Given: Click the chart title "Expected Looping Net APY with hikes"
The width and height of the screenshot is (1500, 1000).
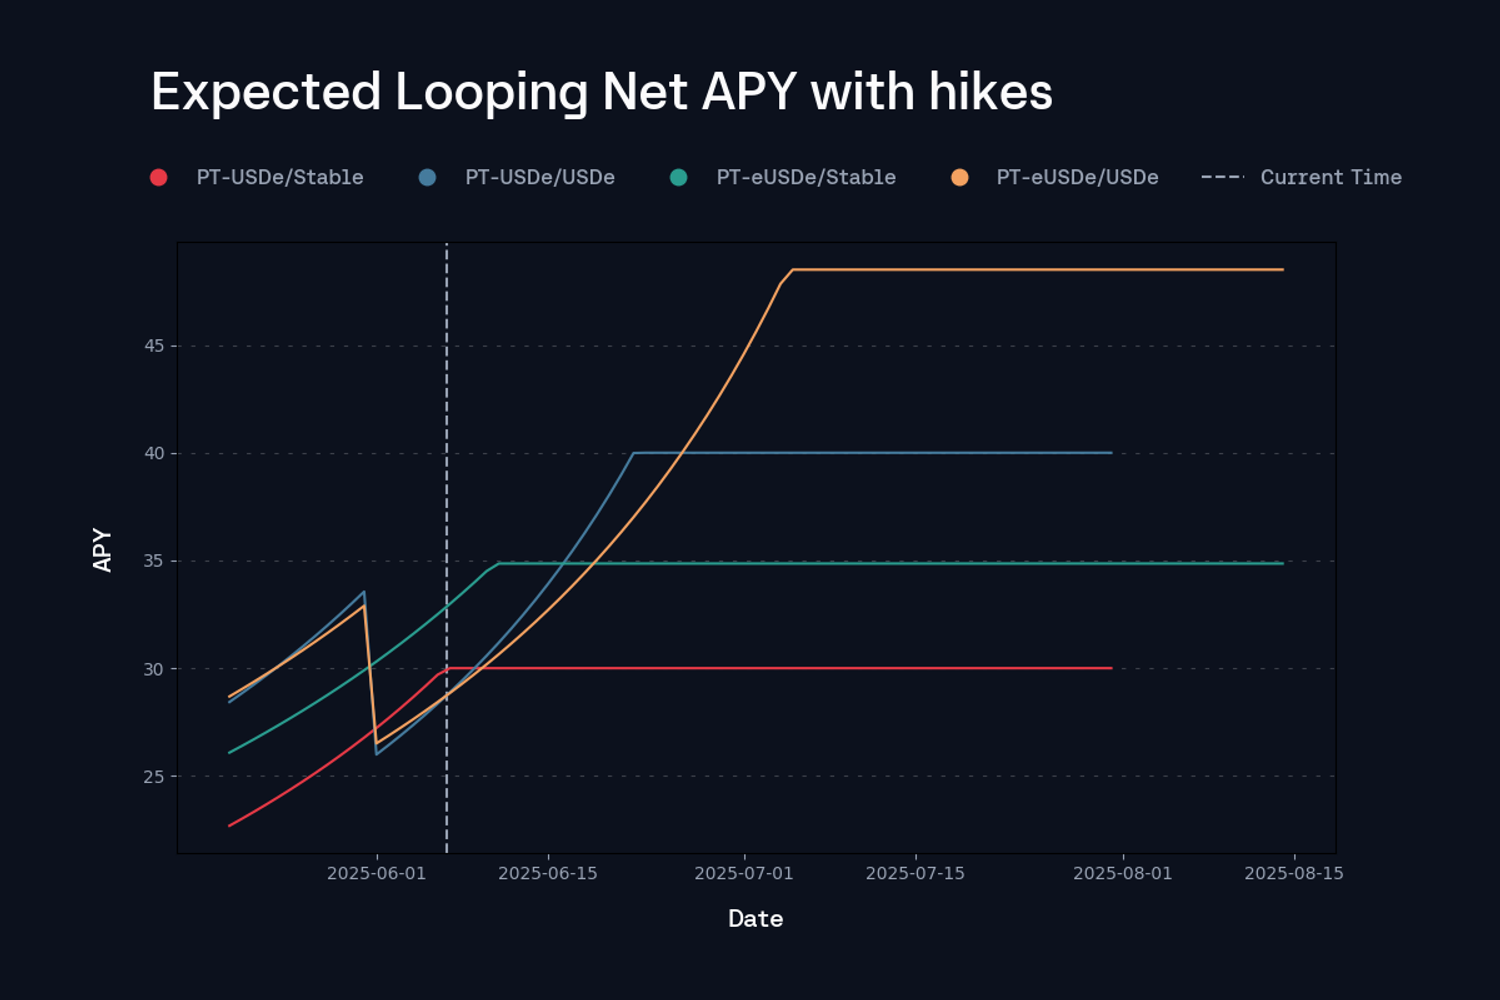Looking at the screenshot, I should 601,92.
